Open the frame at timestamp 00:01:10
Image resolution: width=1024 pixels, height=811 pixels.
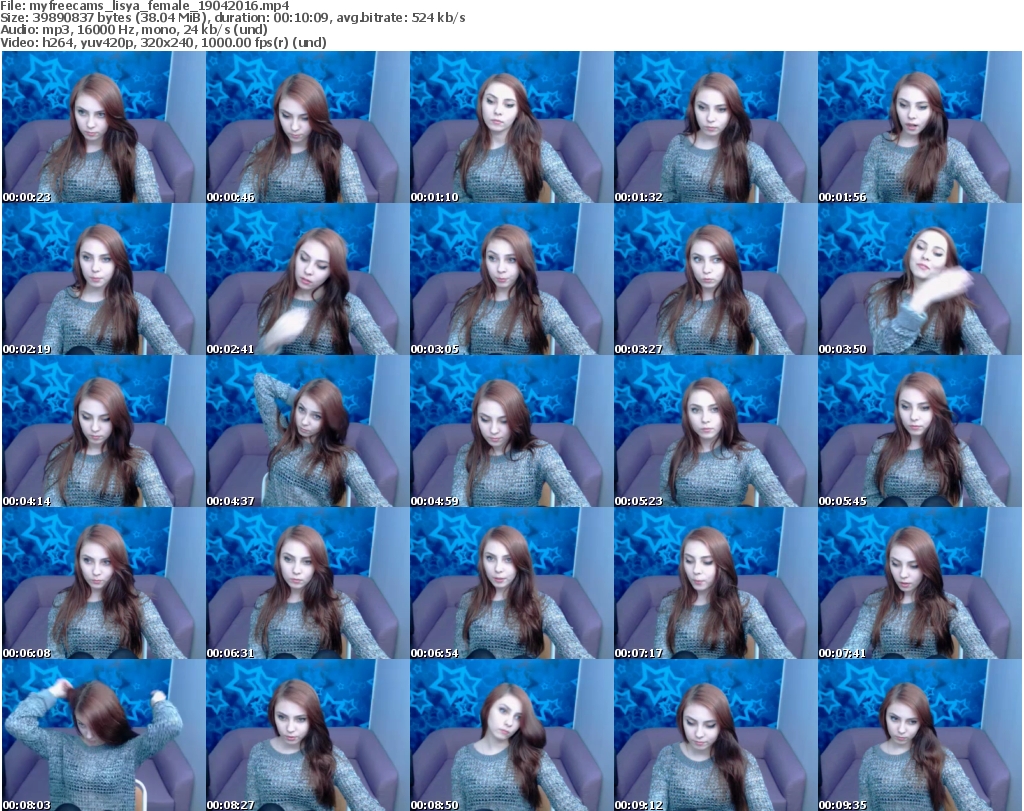pos(512,127)
